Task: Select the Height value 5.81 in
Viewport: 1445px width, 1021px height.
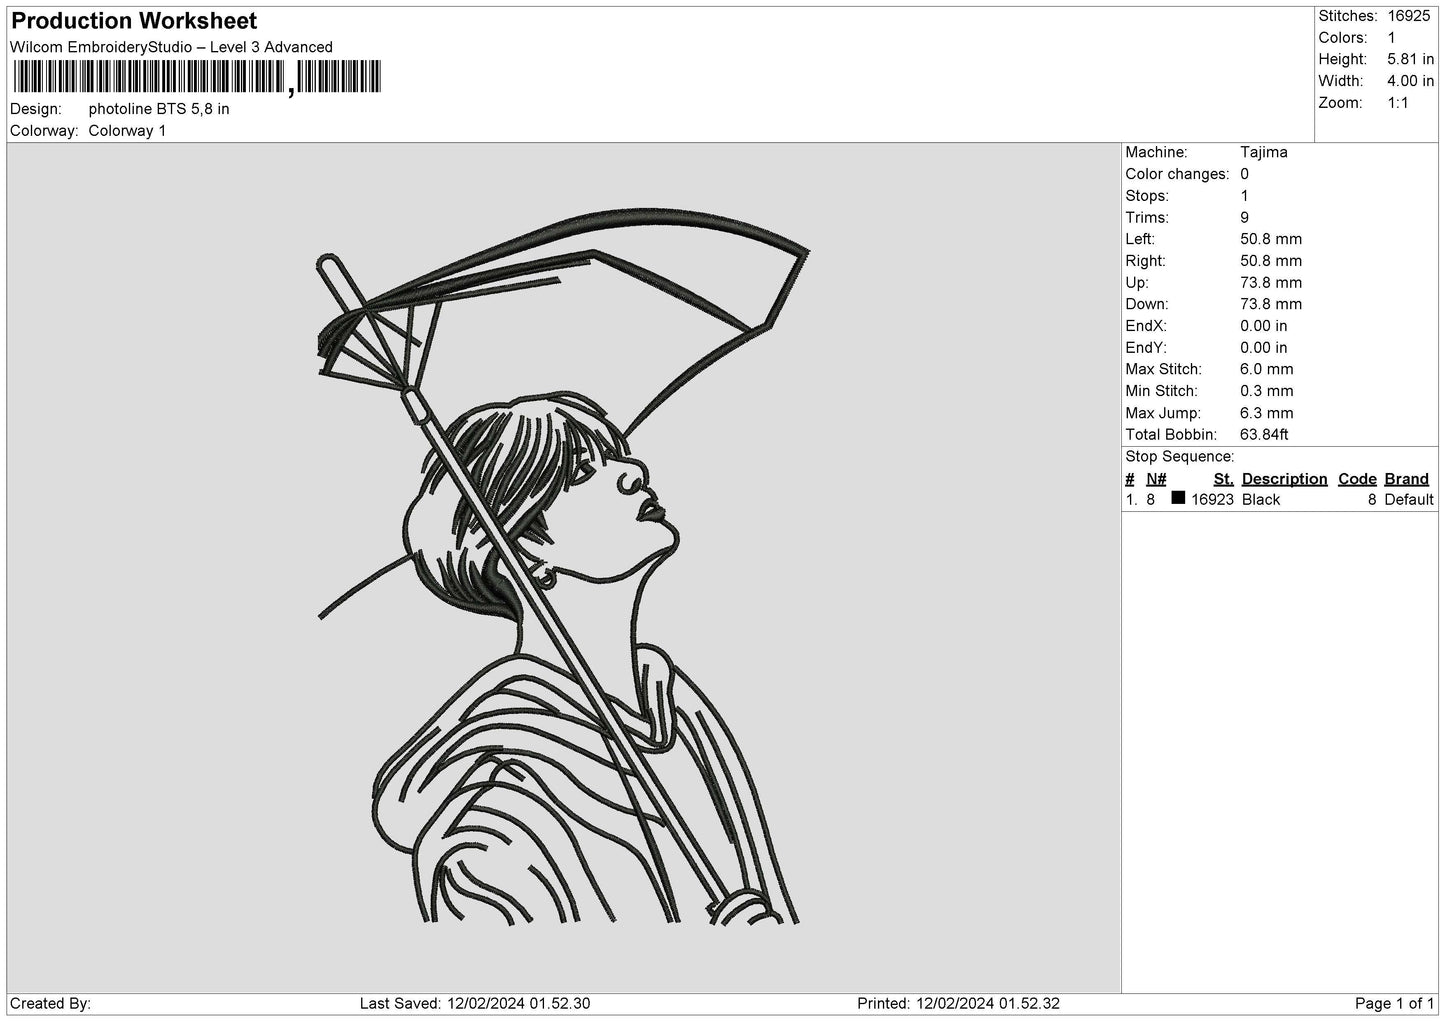Action: [1410, 60]
